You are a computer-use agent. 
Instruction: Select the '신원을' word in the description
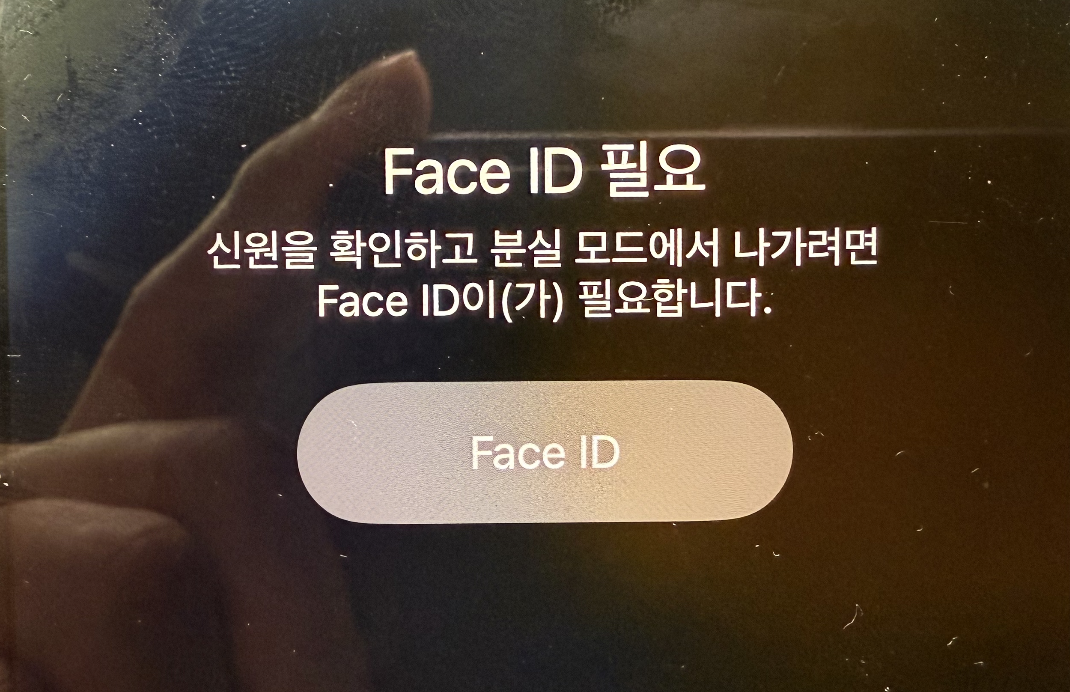tap(262, 251)
